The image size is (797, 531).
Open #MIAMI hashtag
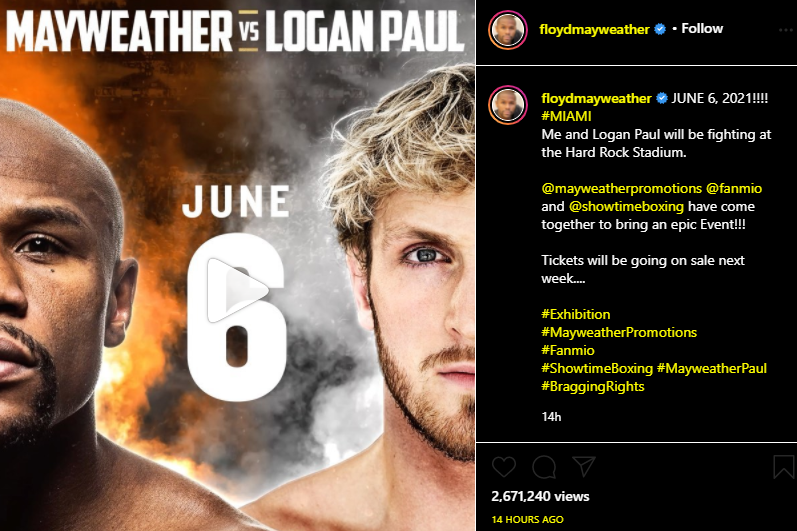point(566,116)
